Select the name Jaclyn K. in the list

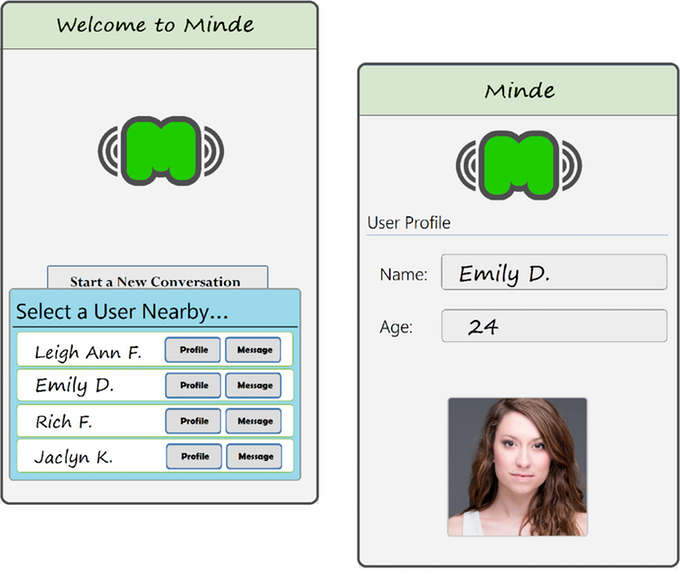73,457
